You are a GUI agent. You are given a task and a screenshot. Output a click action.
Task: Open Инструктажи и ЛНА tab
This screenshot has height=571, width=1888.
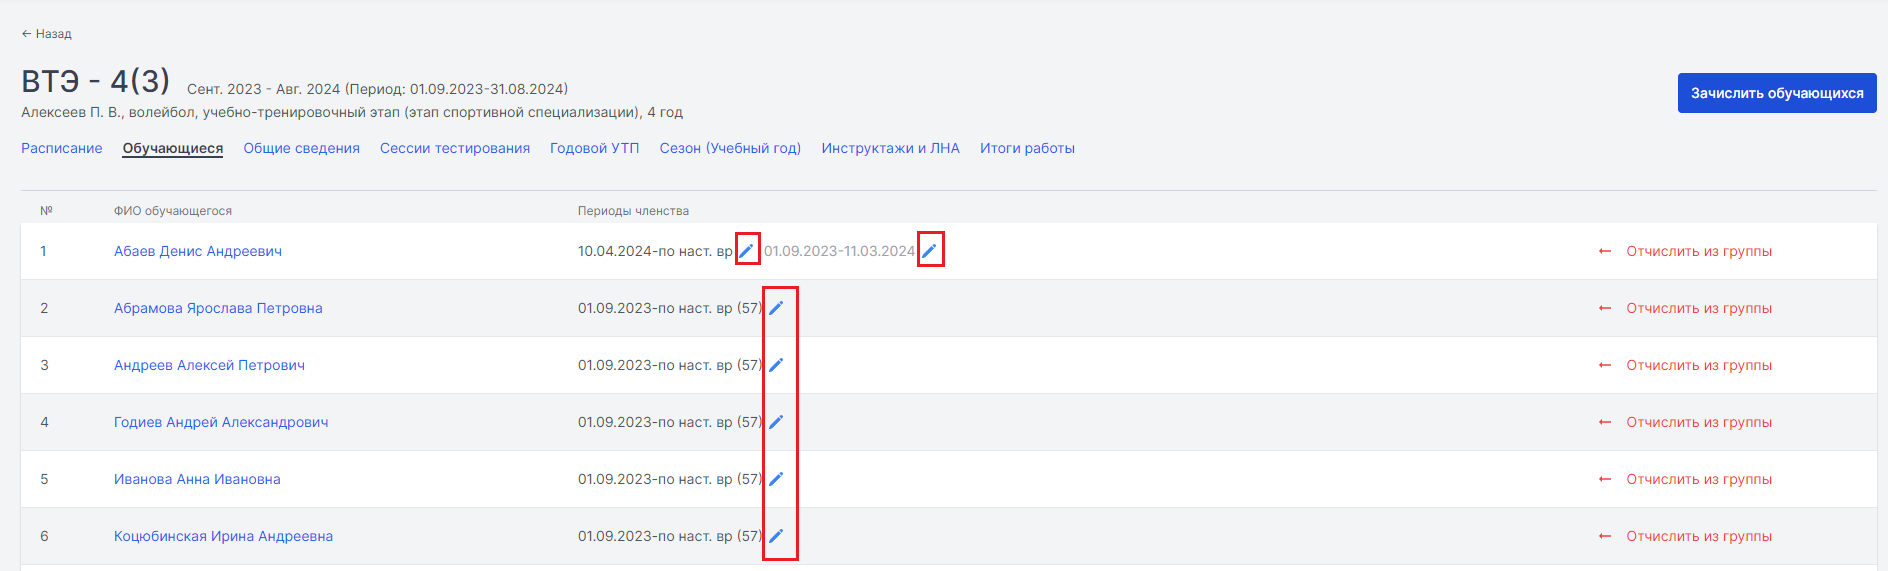pyautogui.click(x=891, y=148)
